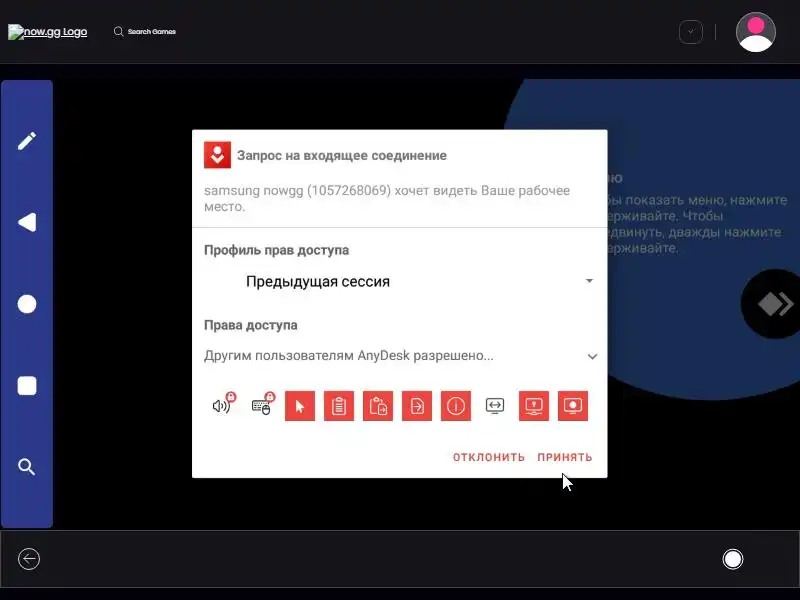Toggle the file manager permission
The image size is (800, 600).
pyautogui.click(x=417, y=406)
